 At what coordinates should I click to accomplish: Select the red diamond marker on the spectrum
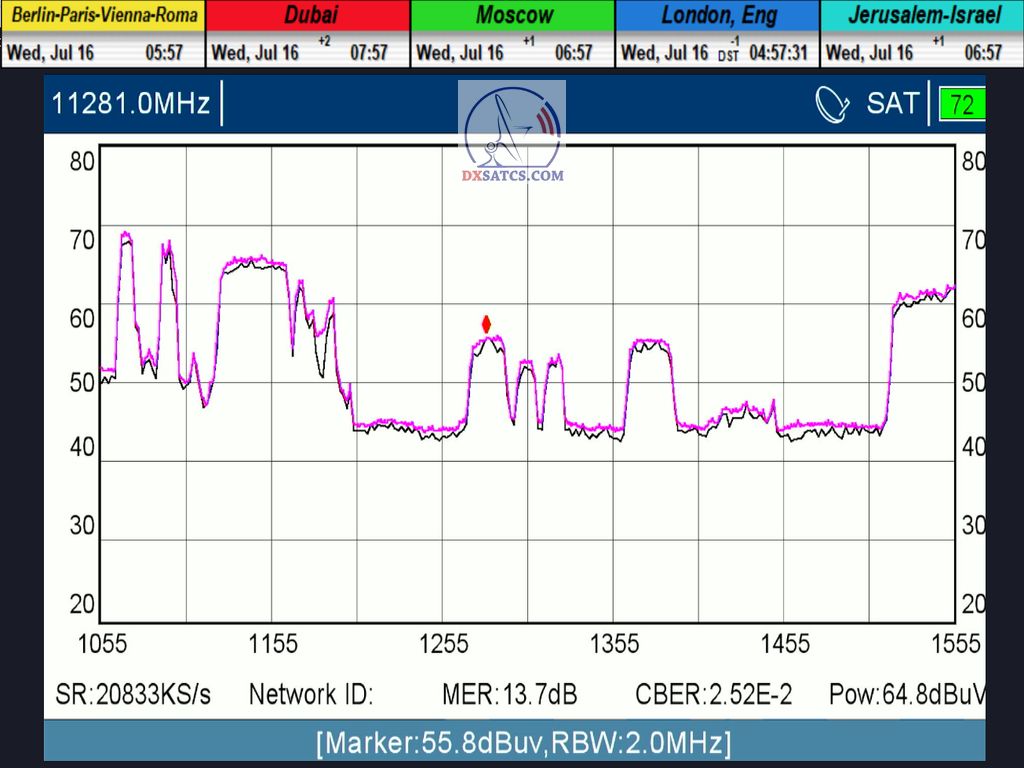tap(486, 324)
